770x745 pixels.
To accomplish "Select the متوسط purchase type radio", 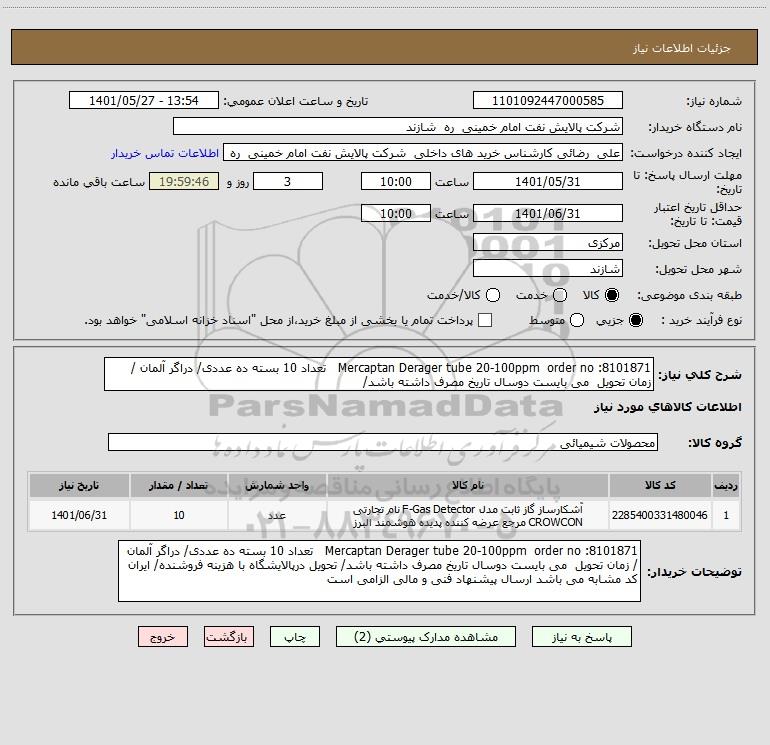I will 577,321.
